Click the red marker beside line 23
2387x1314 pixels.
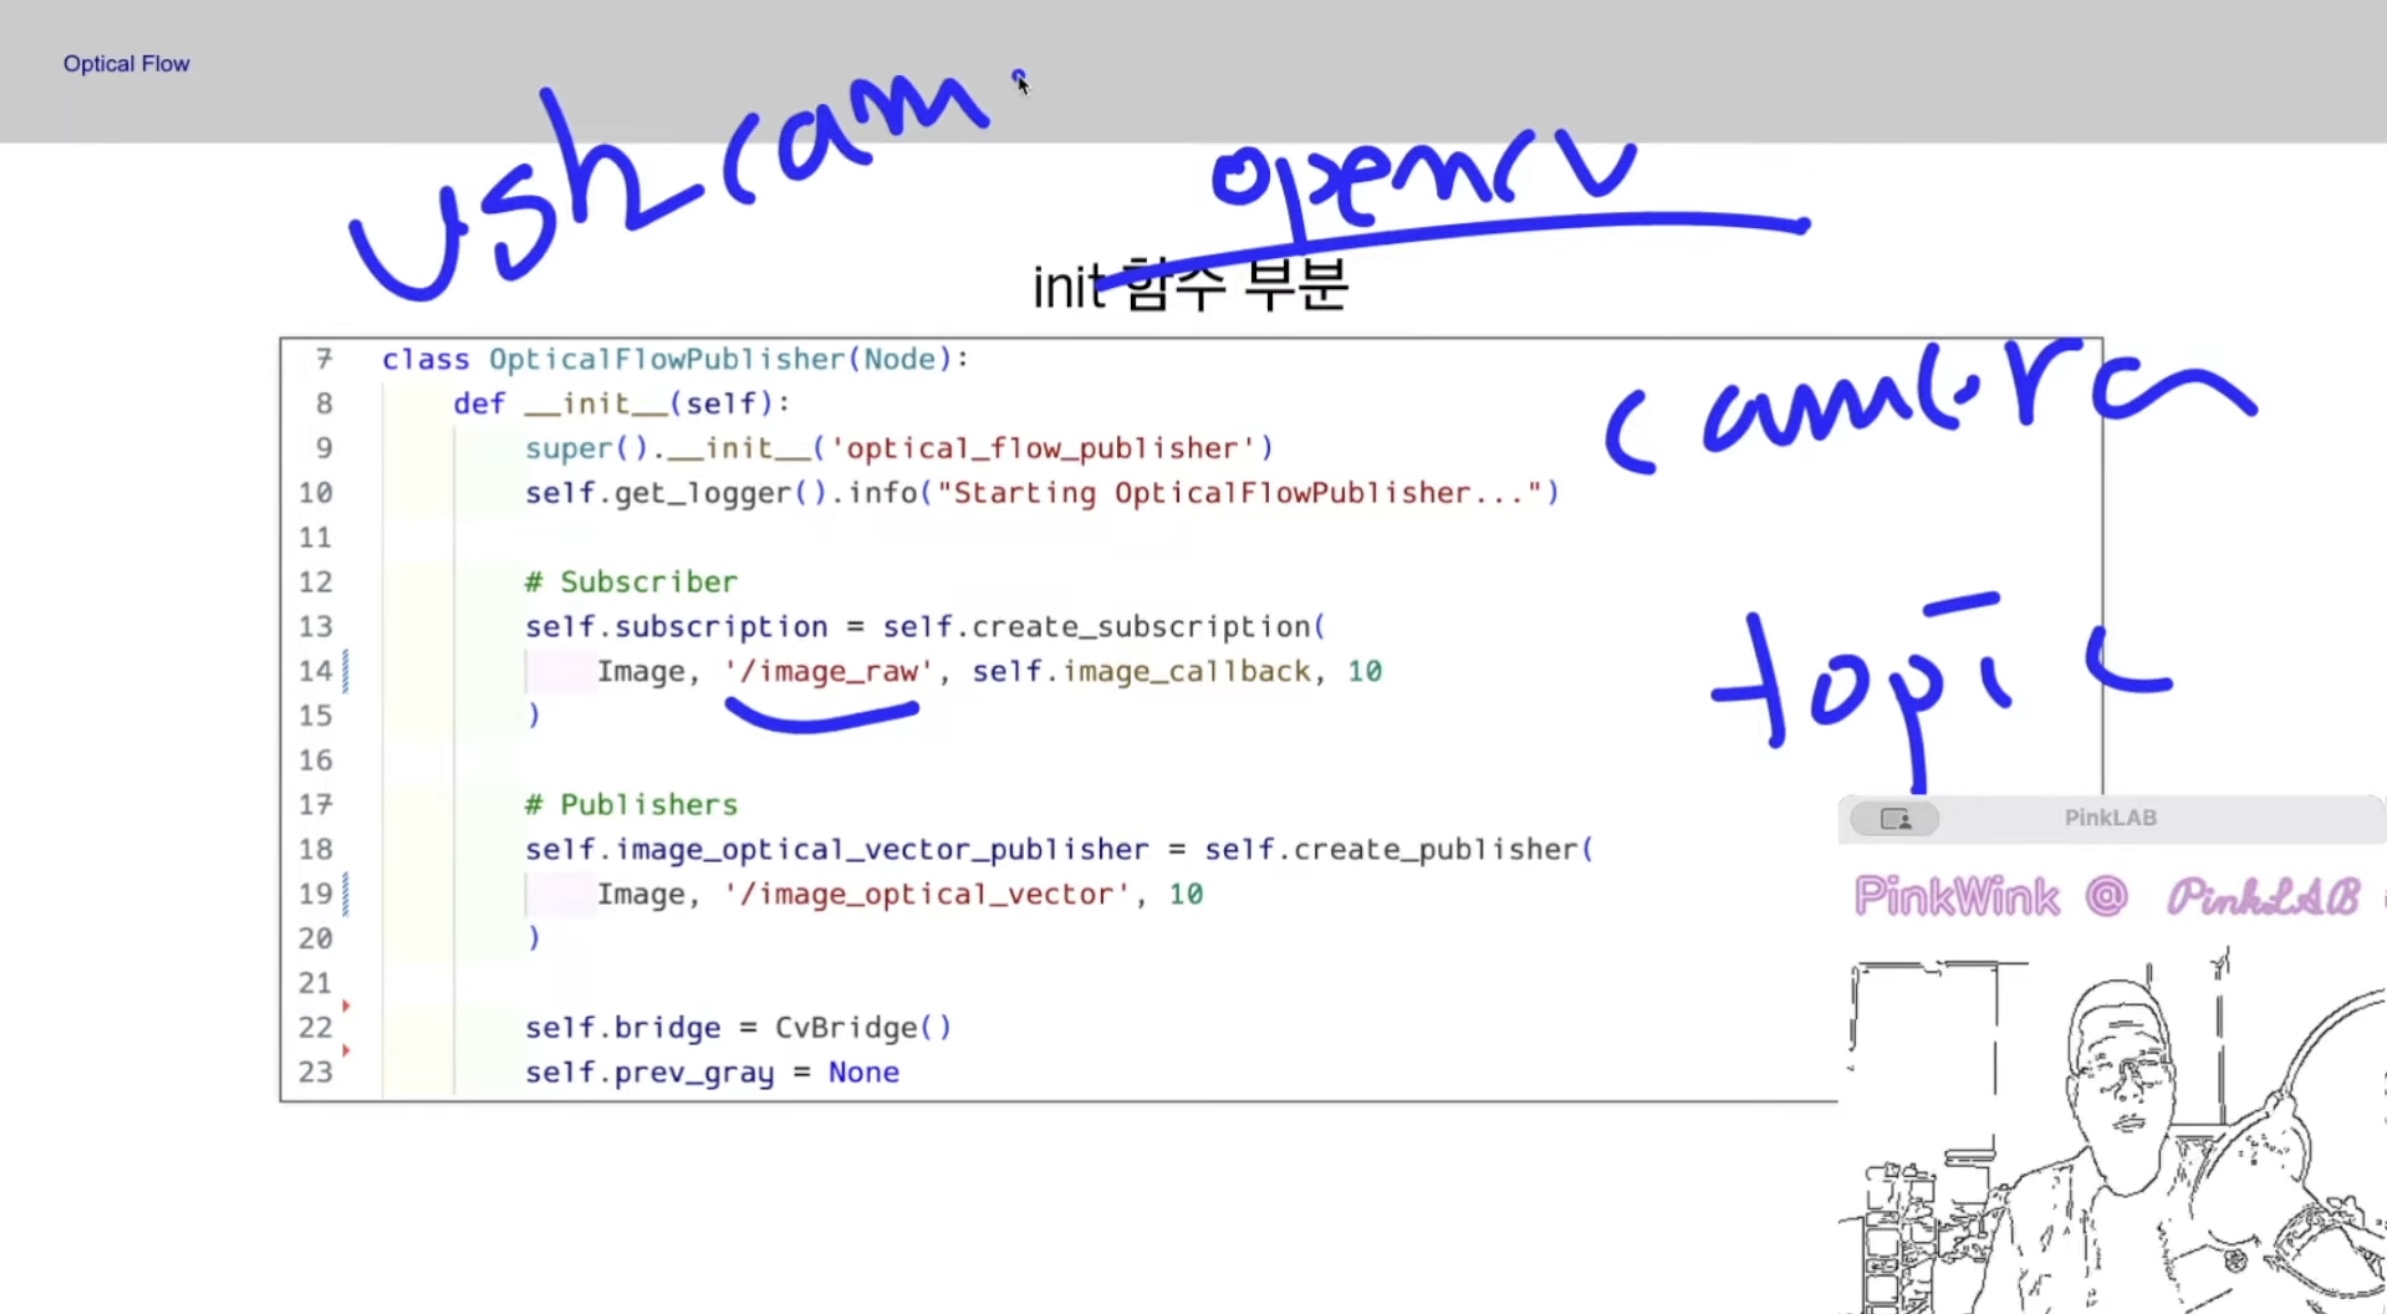(x=346, y=1050)
